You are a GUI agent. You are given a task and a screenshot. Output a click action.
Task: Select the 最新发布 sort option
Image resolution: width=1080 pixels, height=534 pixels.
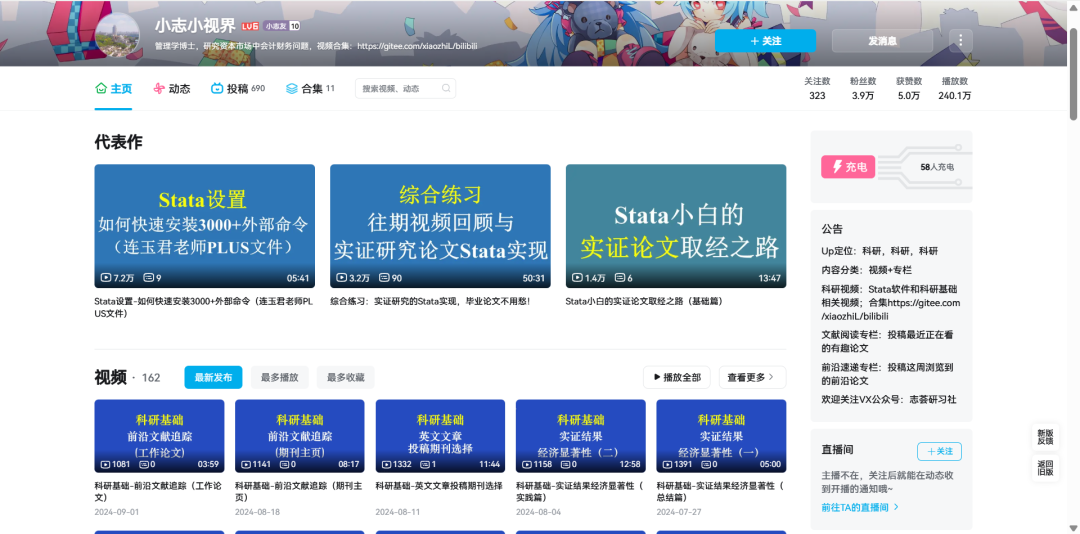click(213, 377)
